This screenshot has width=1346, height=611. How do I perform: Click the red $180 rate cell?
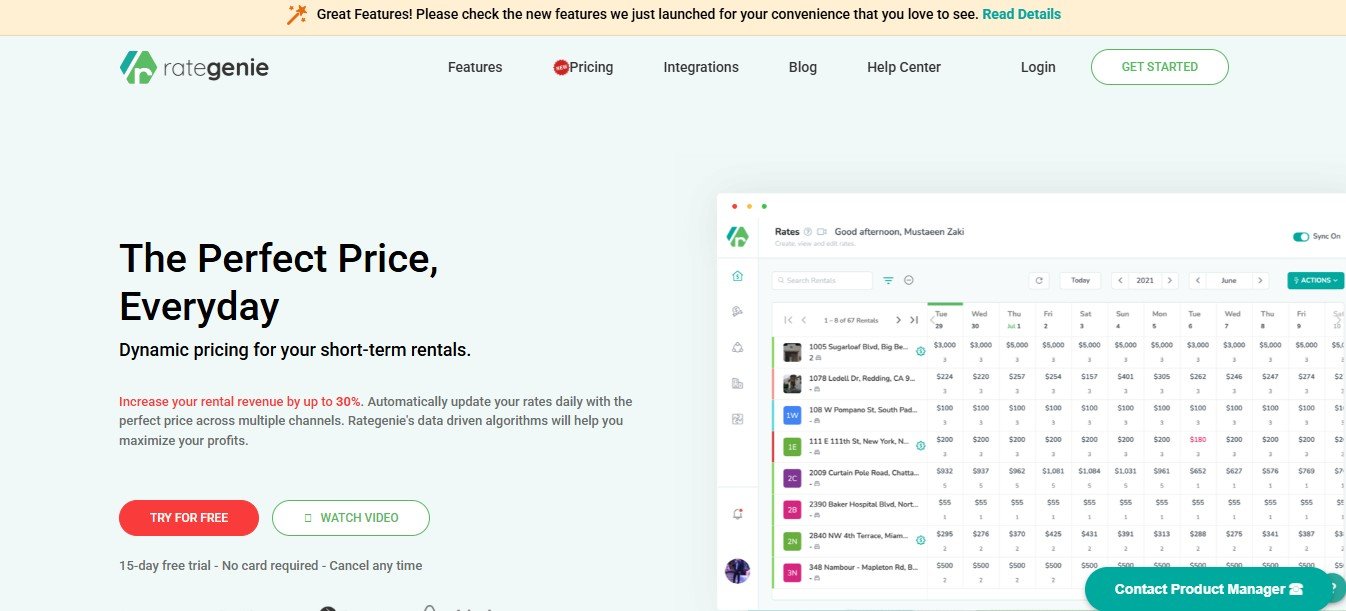pyautogui.click(x=1197, y=440)
